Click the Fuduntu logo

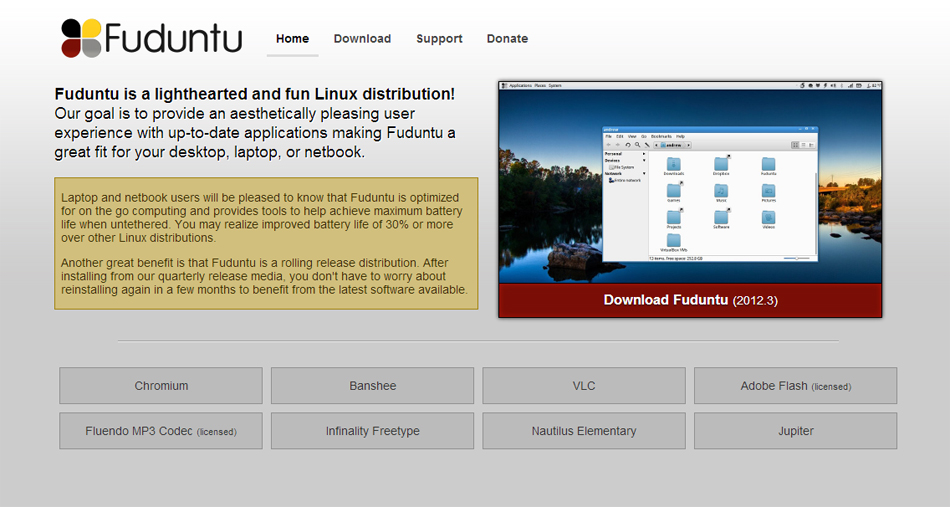coord(151,38)
